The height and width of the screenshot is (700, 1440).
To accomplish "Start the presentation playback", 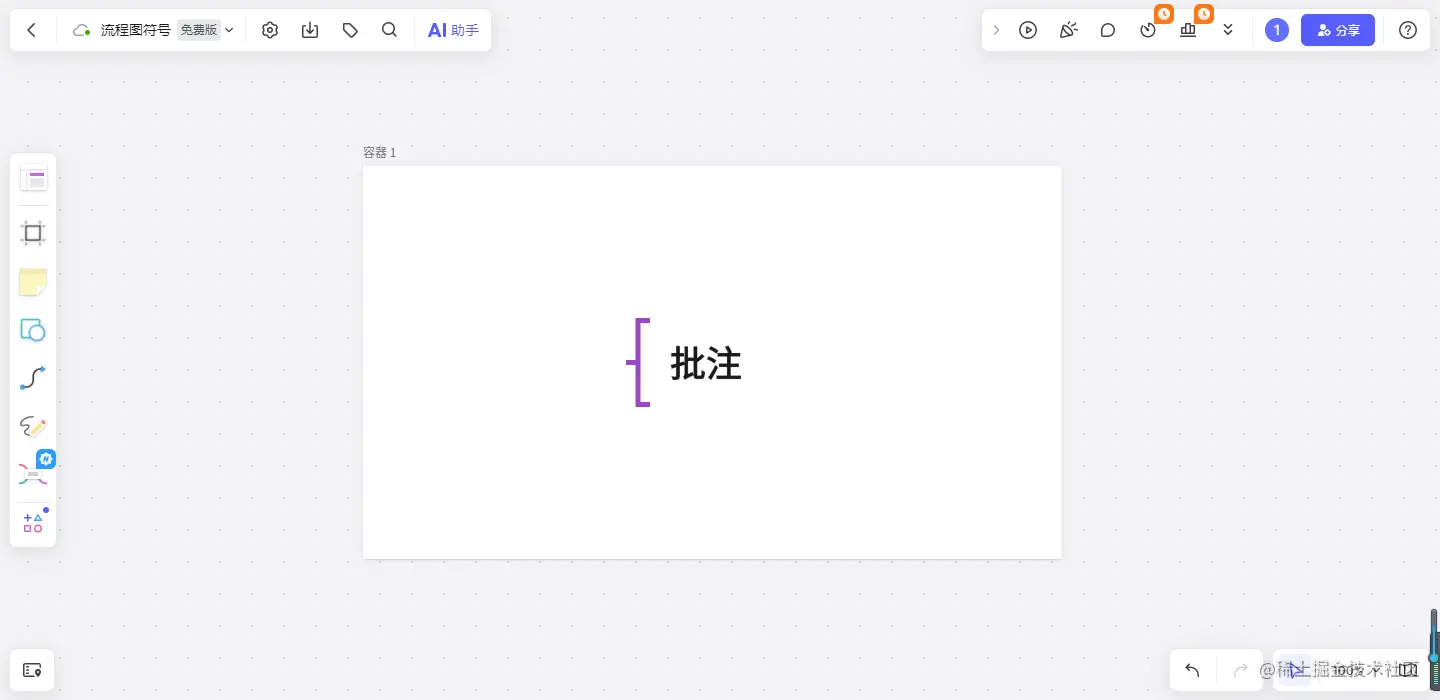I will [x=1028, y=30].
